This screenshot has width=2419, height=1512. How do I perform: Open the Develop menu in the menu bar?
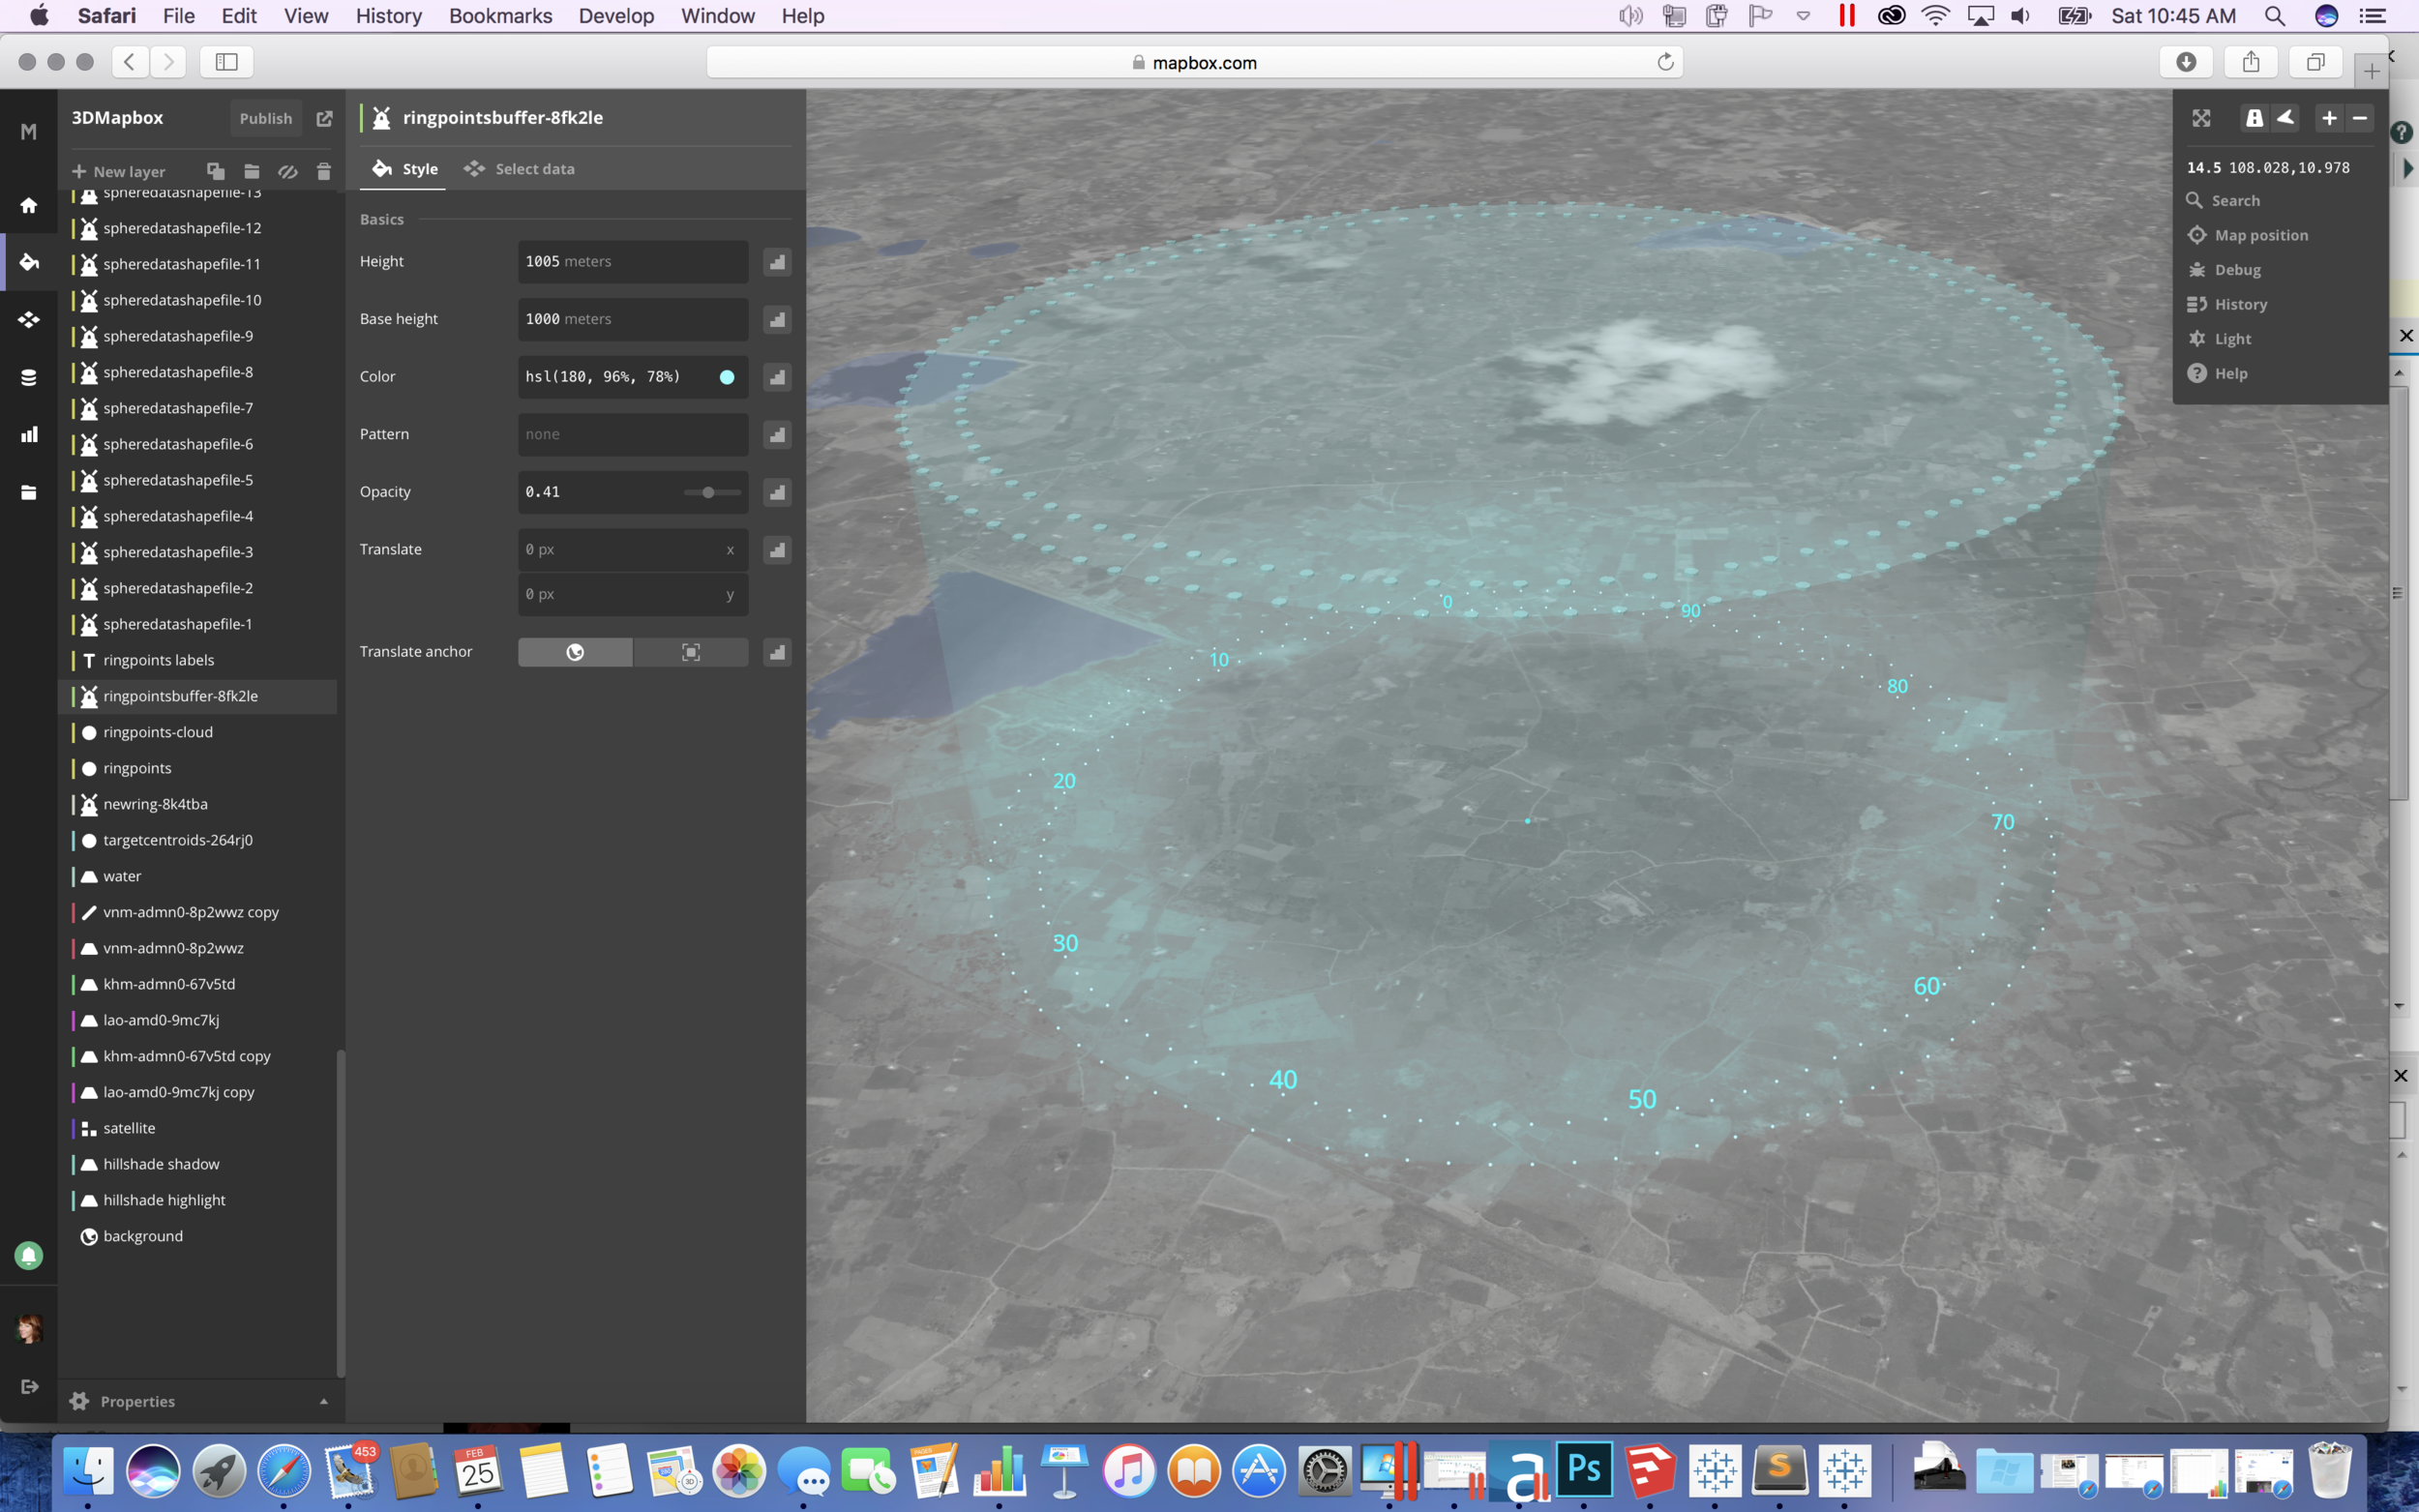tap(615, 16)
